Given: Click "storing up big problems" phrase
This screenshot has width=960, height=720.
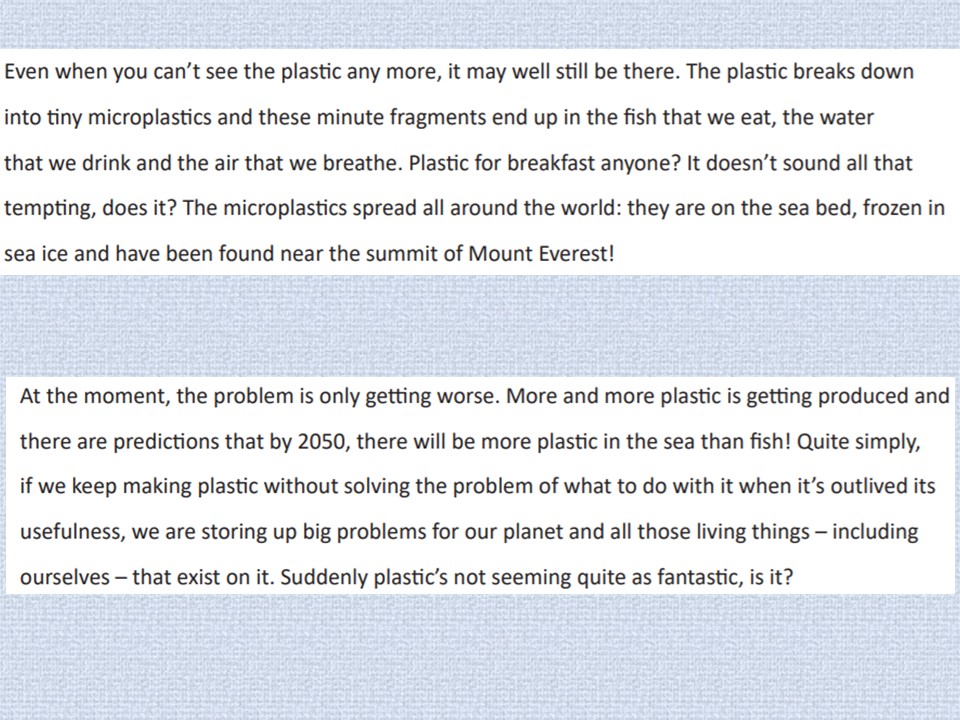Looking at the screenshot, I should (x=313, y=531).
